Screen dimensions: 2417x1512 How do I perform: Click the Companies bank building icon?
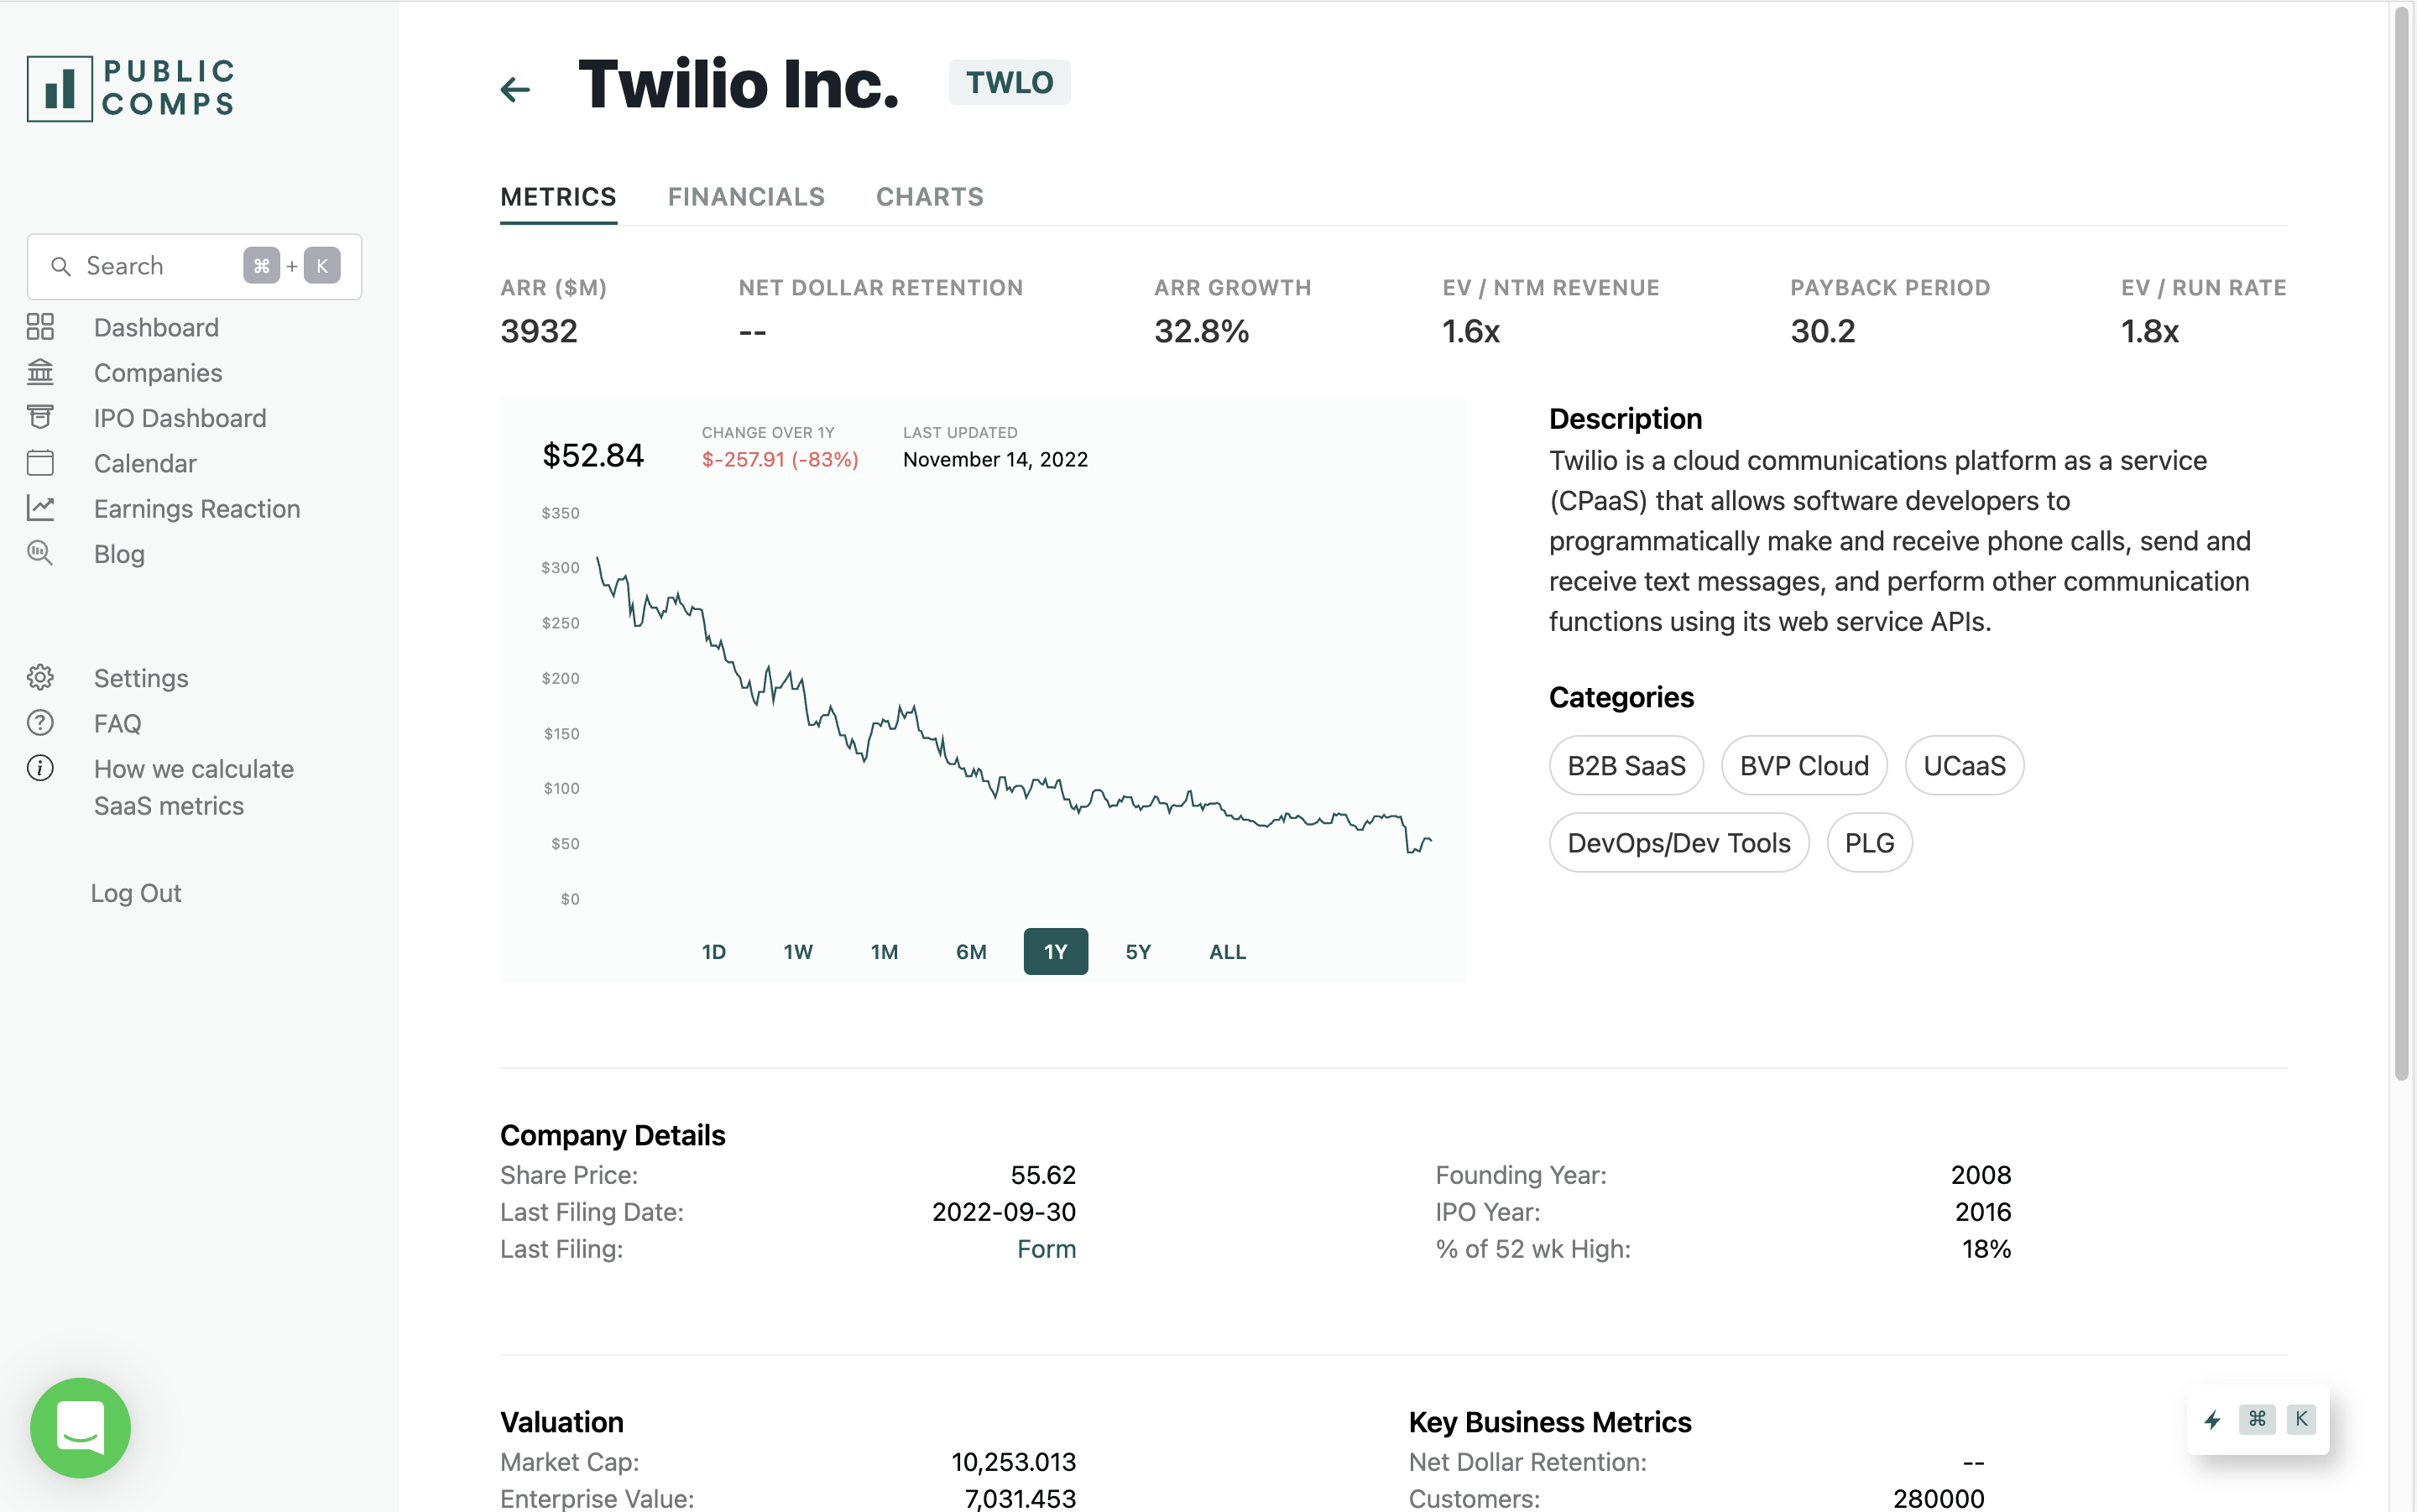coord(40,372)
